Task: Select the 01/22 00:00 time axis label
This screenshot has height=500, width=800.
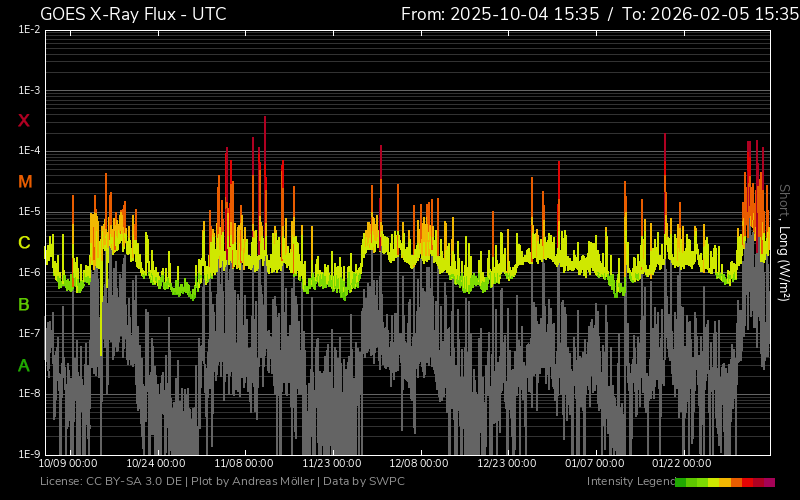Action: point(681,464)
